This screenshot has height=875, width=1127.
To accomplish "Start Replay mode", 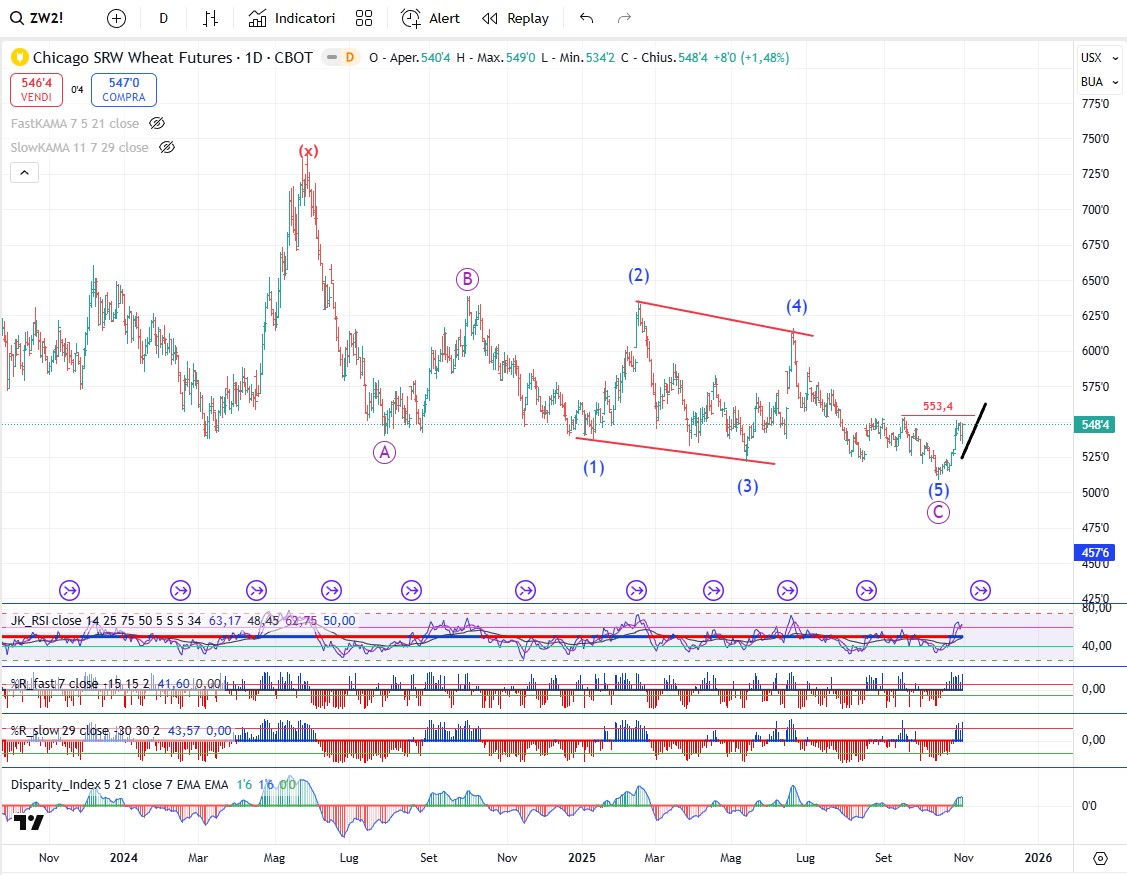I will click(515, 18).
